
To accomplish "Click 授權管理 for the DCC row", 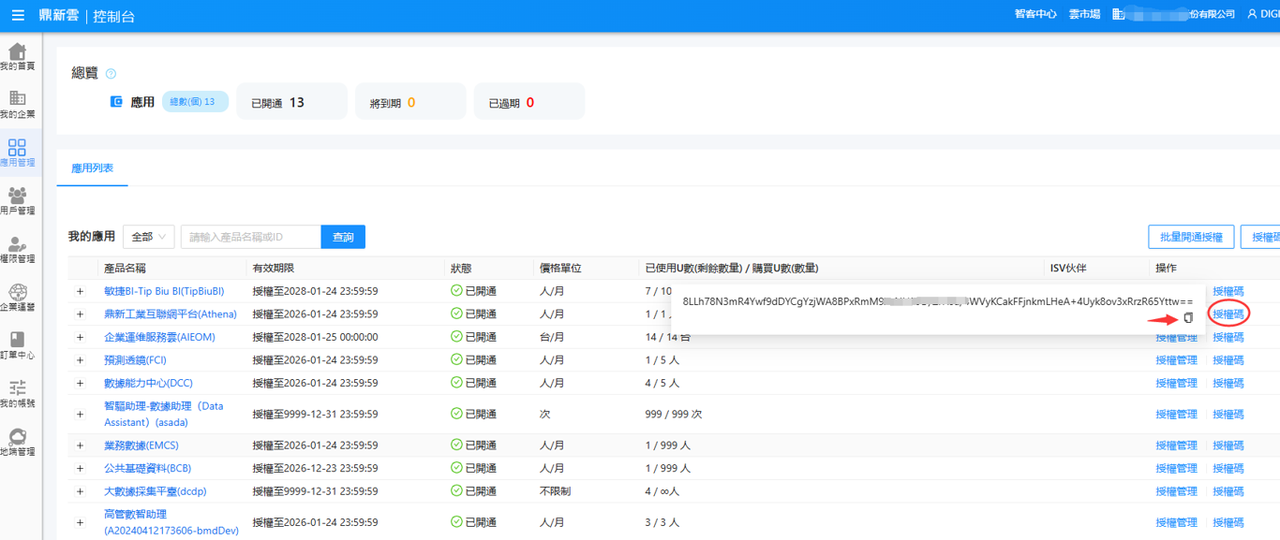I will point(1176,383).
